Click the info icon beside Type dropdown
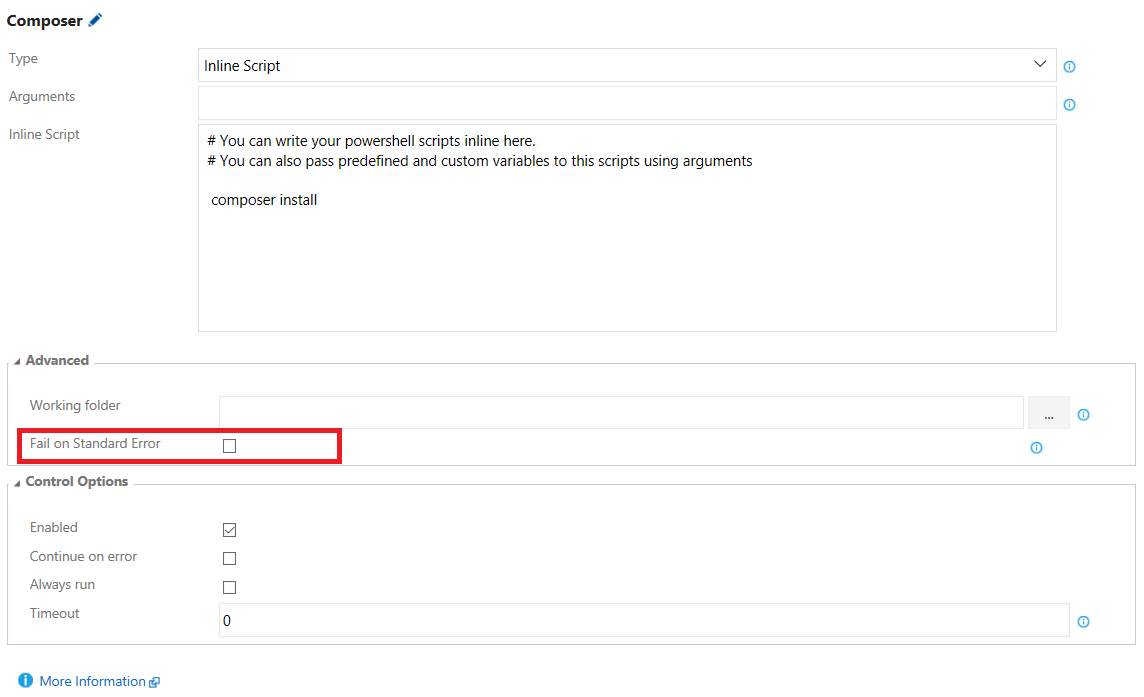The image size is (1144, 697). pyautogui.click(x=1069, y=67)
